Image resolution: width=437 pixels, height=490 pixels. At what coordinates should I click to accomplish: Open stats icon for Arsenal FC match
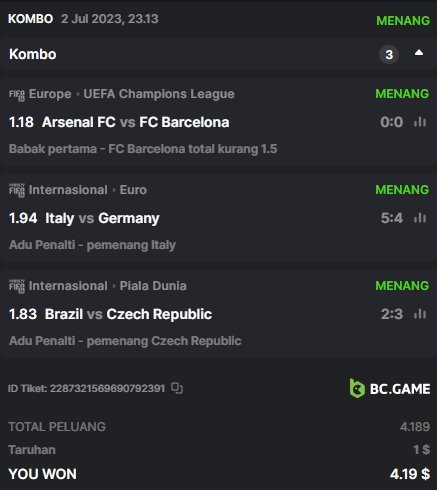click(420, 122)
